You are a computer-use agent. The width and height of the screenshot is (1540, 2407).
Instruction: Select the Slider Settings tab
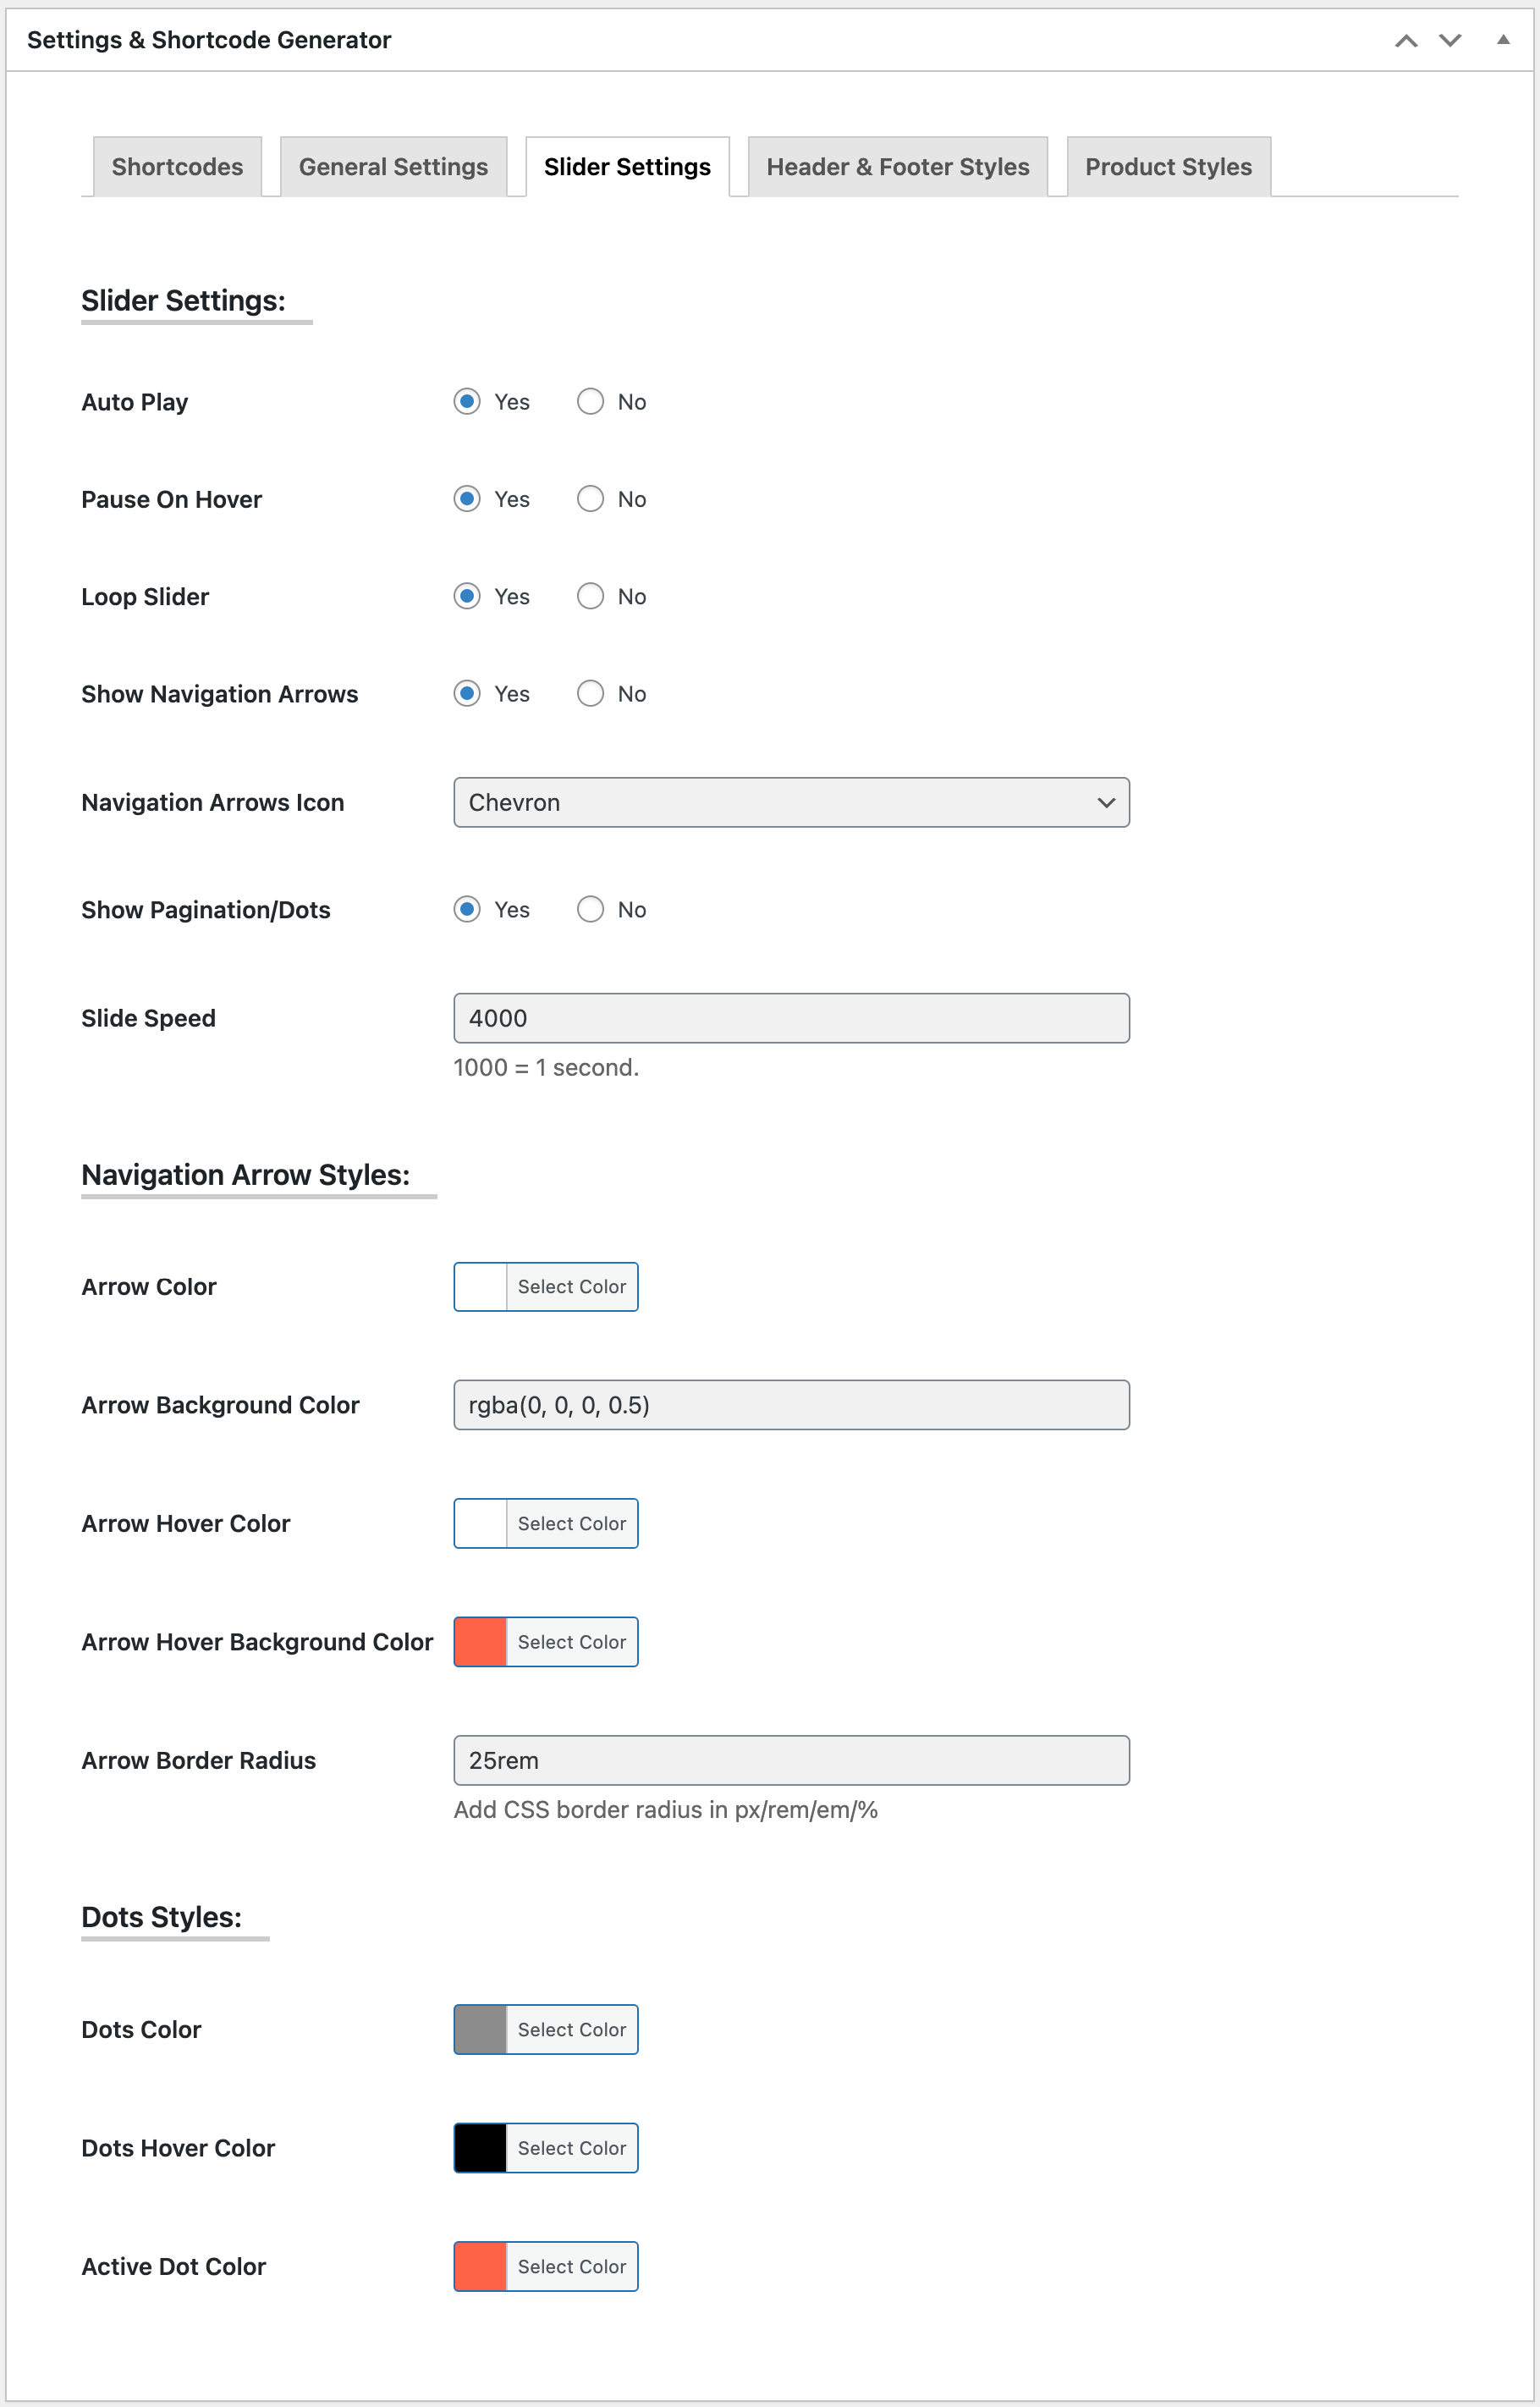627,167
